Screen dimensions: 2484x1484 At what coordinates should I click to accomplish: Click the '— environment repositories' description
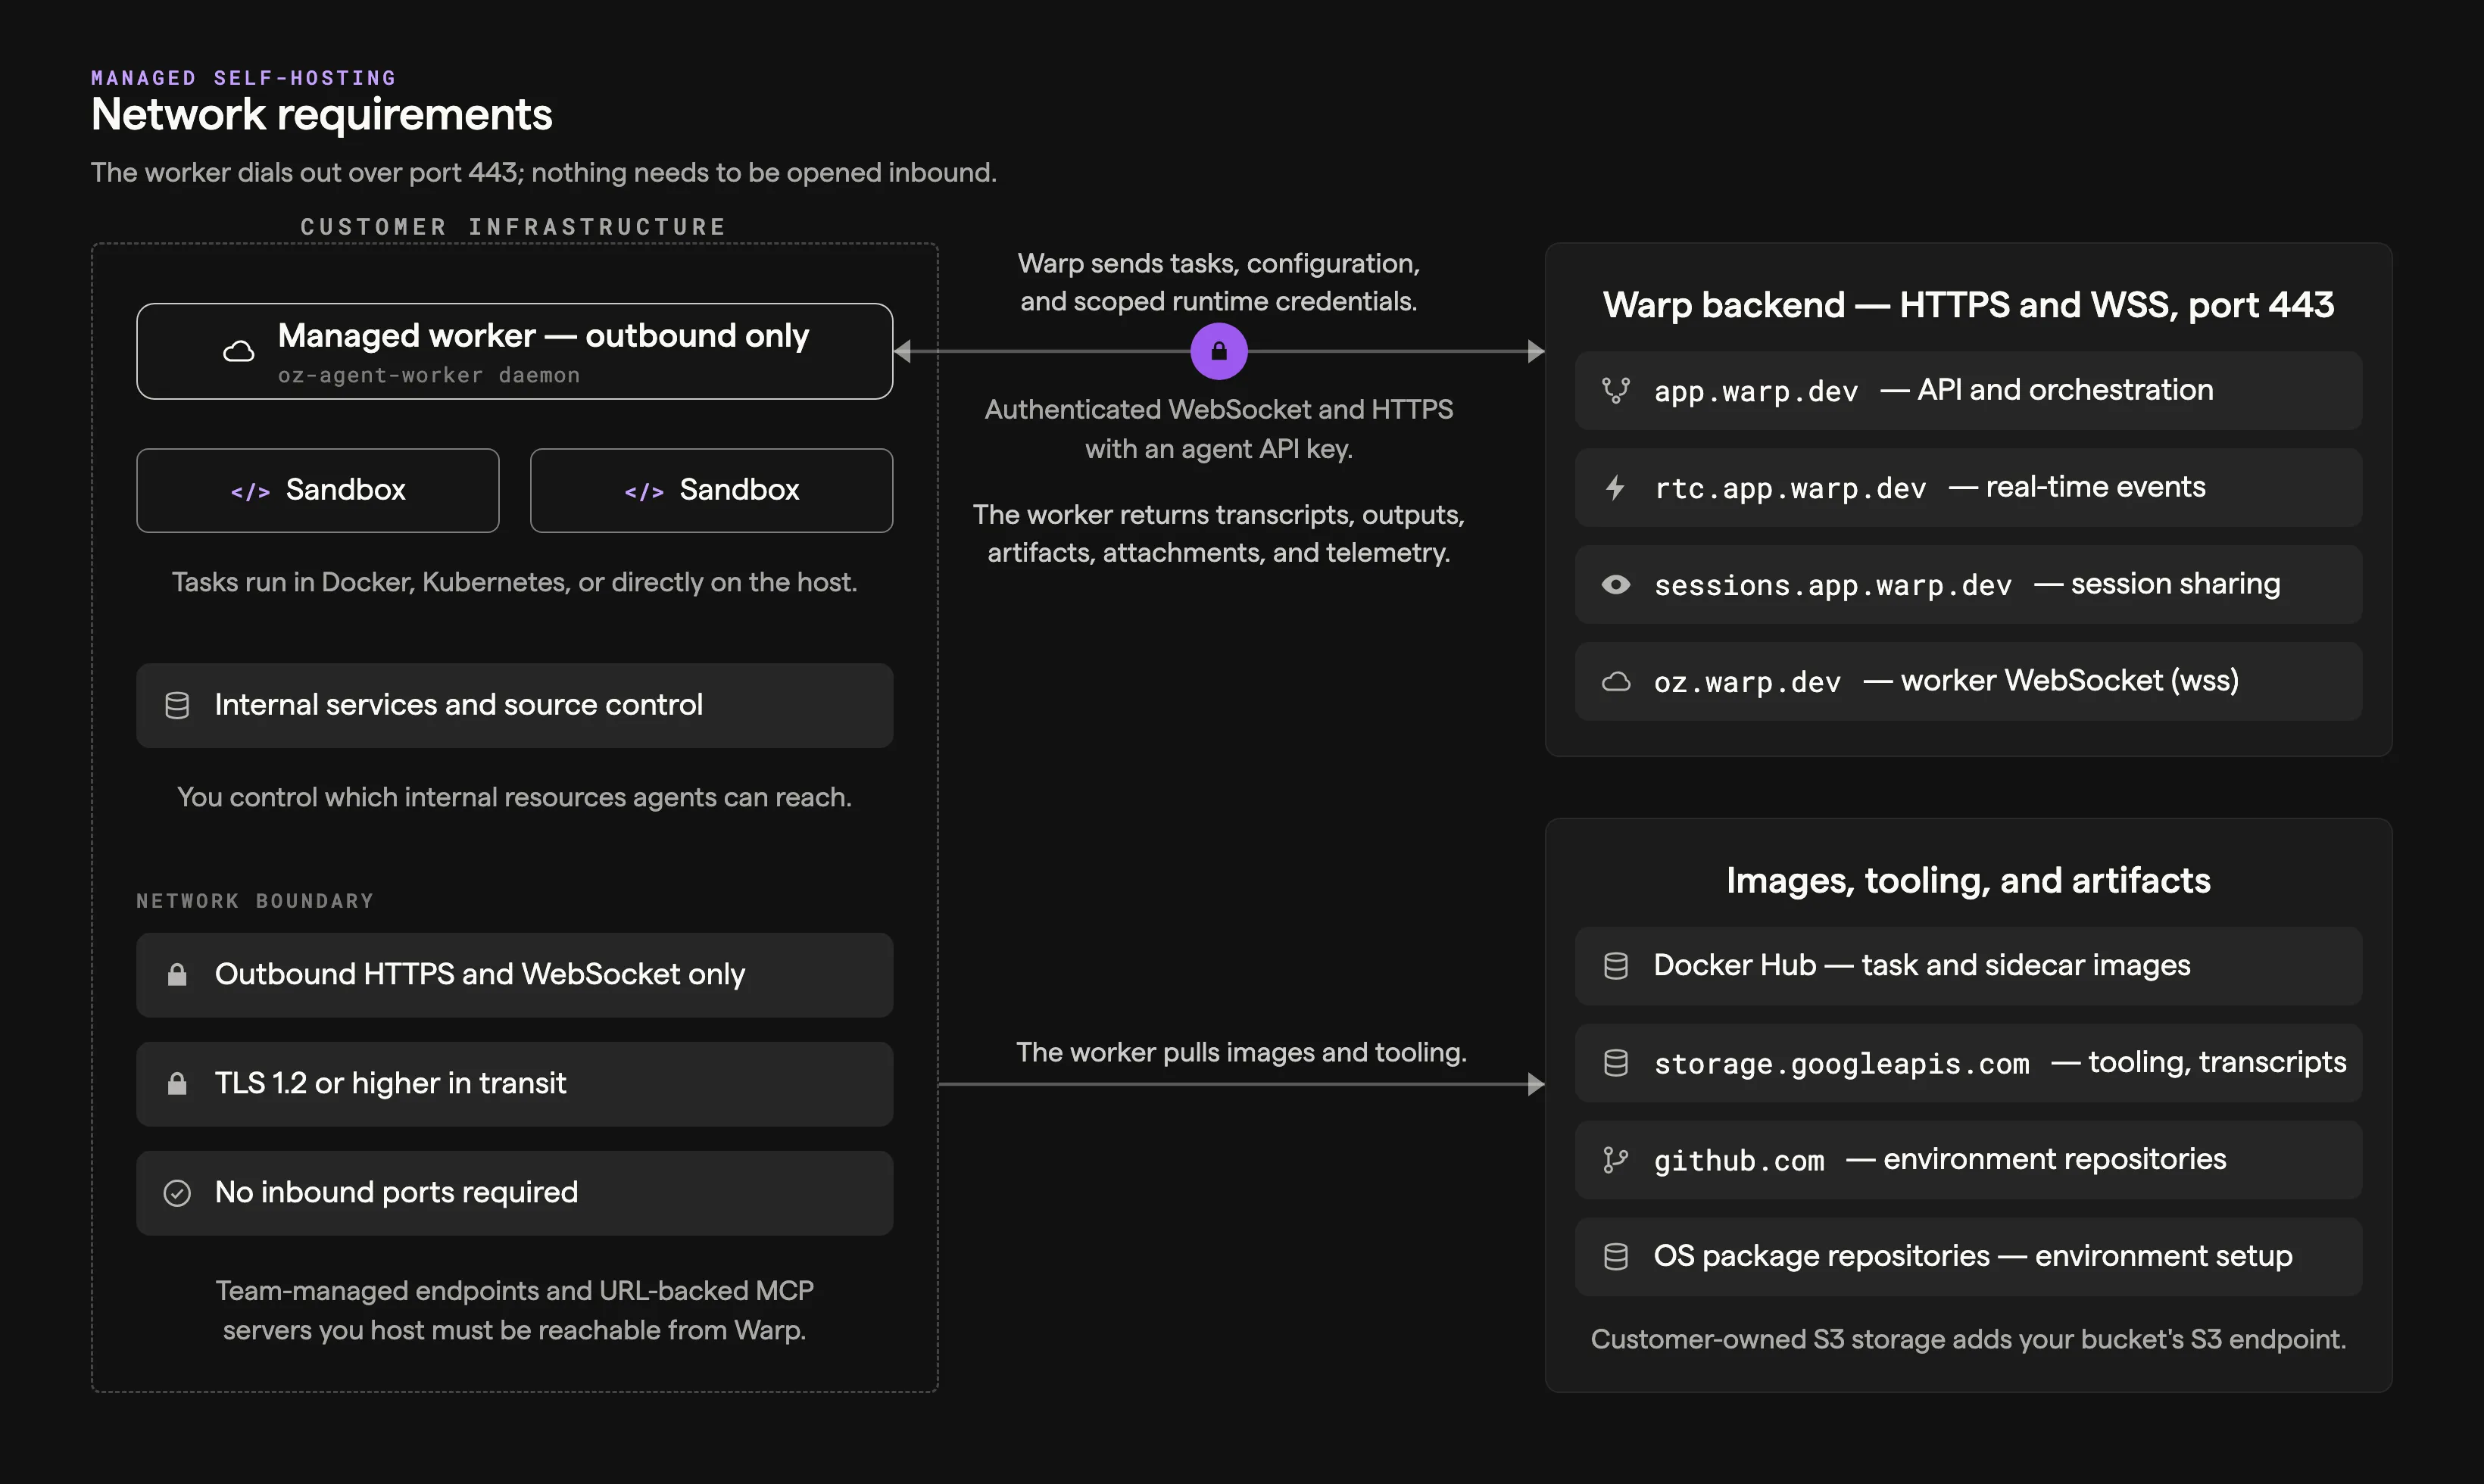pyautogui.click(x=2036, y=1159)
